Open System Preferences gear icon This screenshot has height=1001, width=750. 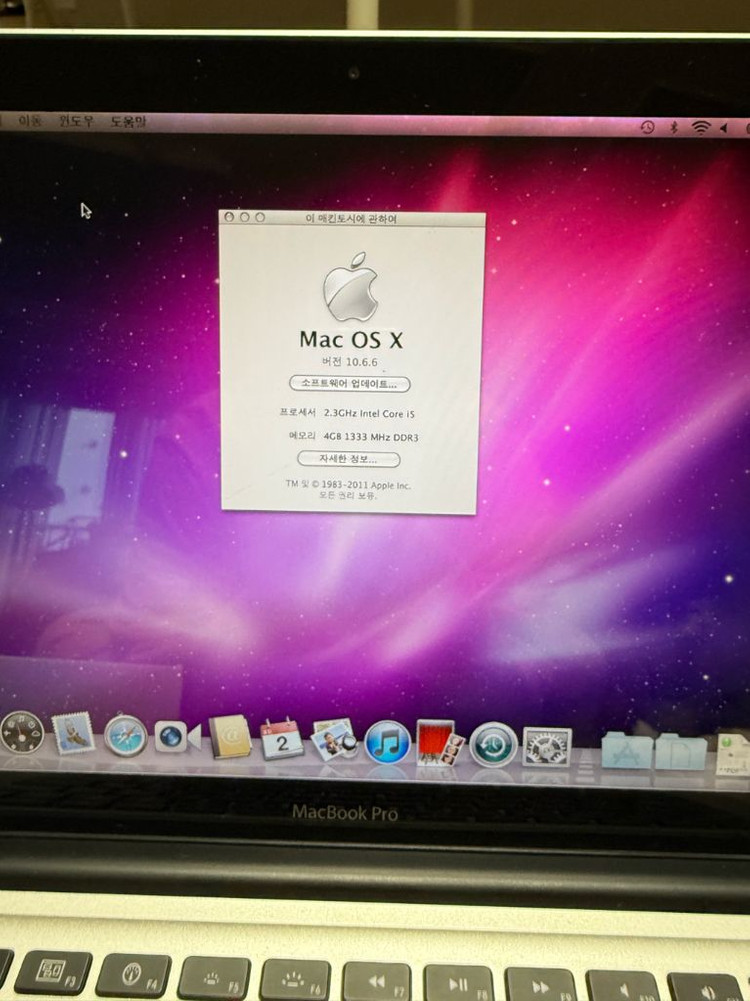tap(547, 746)
